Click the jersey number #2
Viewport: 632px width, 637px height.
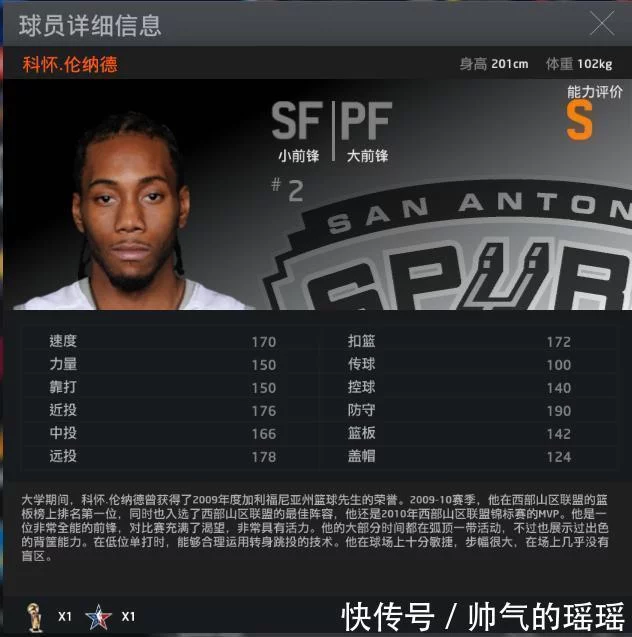tap(288, 191)
